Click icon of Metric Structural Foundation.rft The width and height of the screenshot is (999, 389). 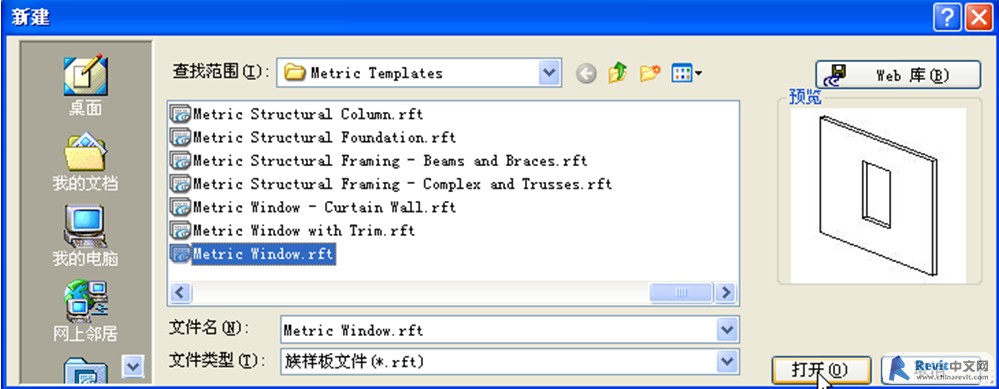click(x=180, y=138)
